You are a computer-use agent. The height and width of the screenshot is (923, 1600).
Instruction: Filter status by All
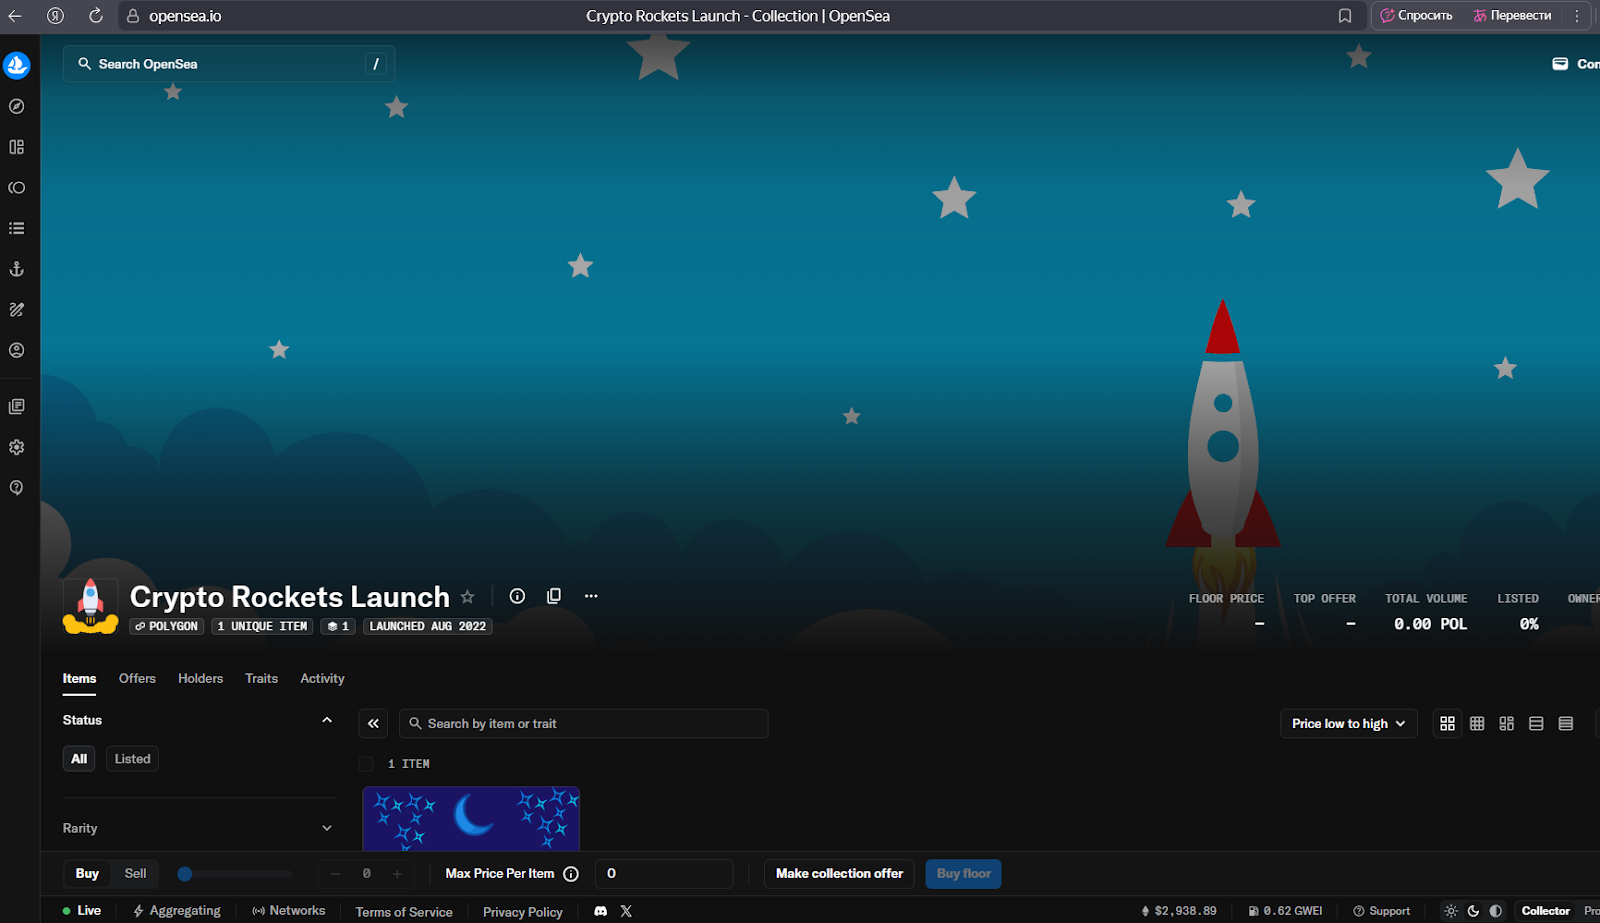[x=79, y=759]
